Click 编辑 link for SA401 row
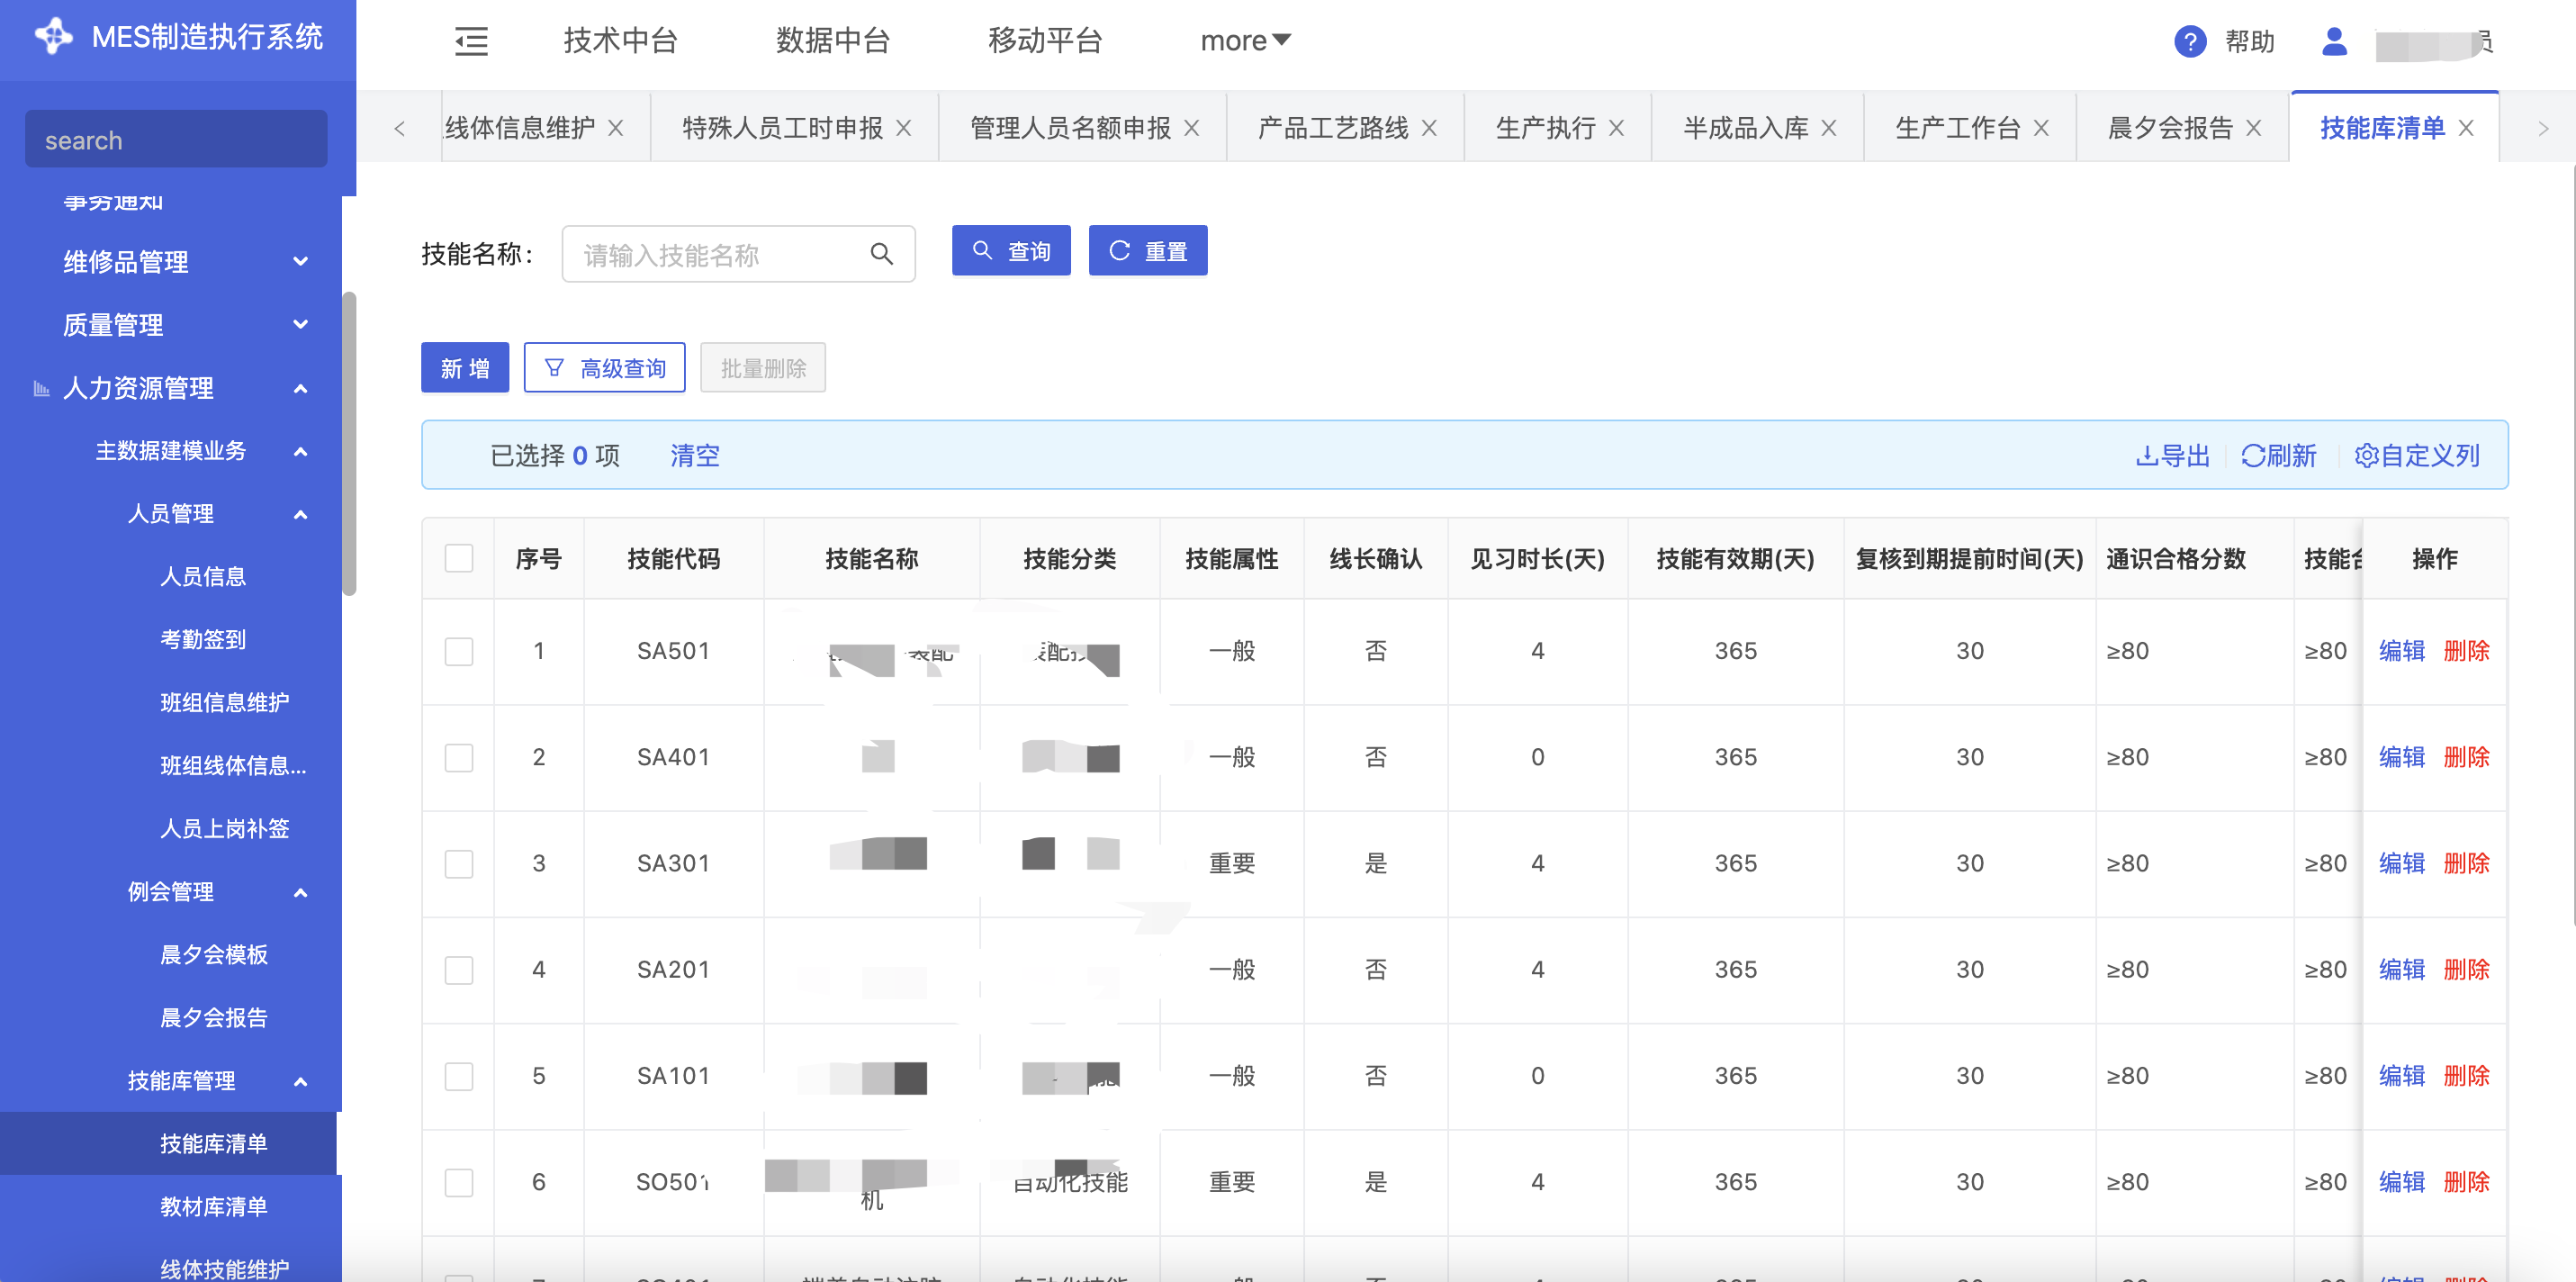2576x1282 pixels. tap(2401, 757)
